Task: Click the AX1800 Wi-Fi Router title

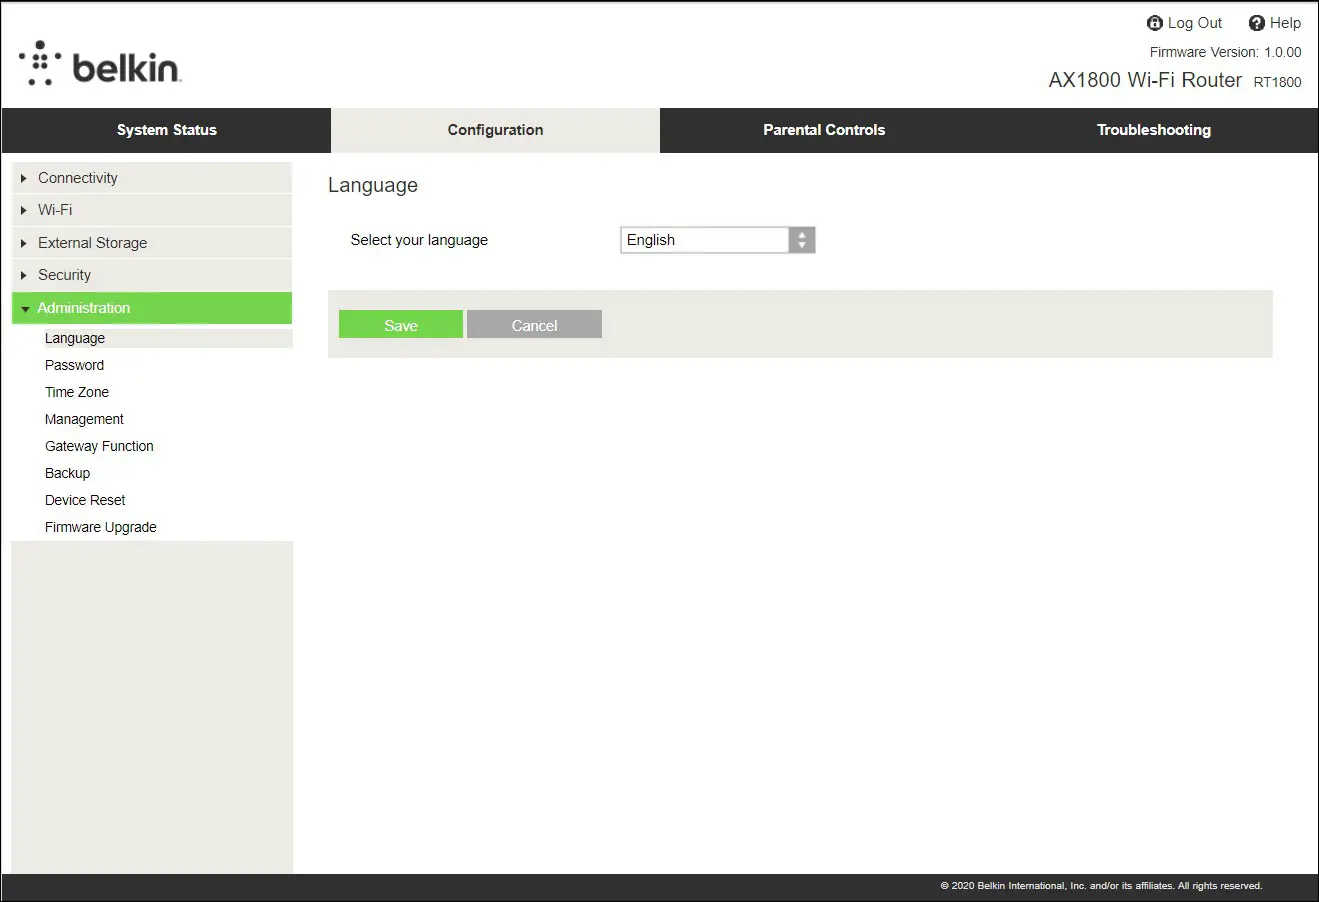Action: [x=1145, y=80]
